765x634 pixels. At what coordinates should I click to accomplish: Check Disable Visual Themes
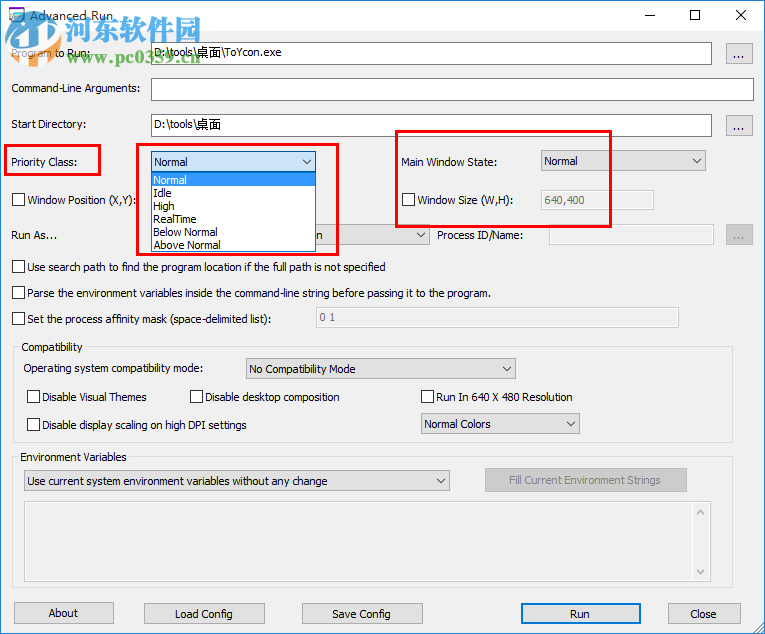pos(34,397)
